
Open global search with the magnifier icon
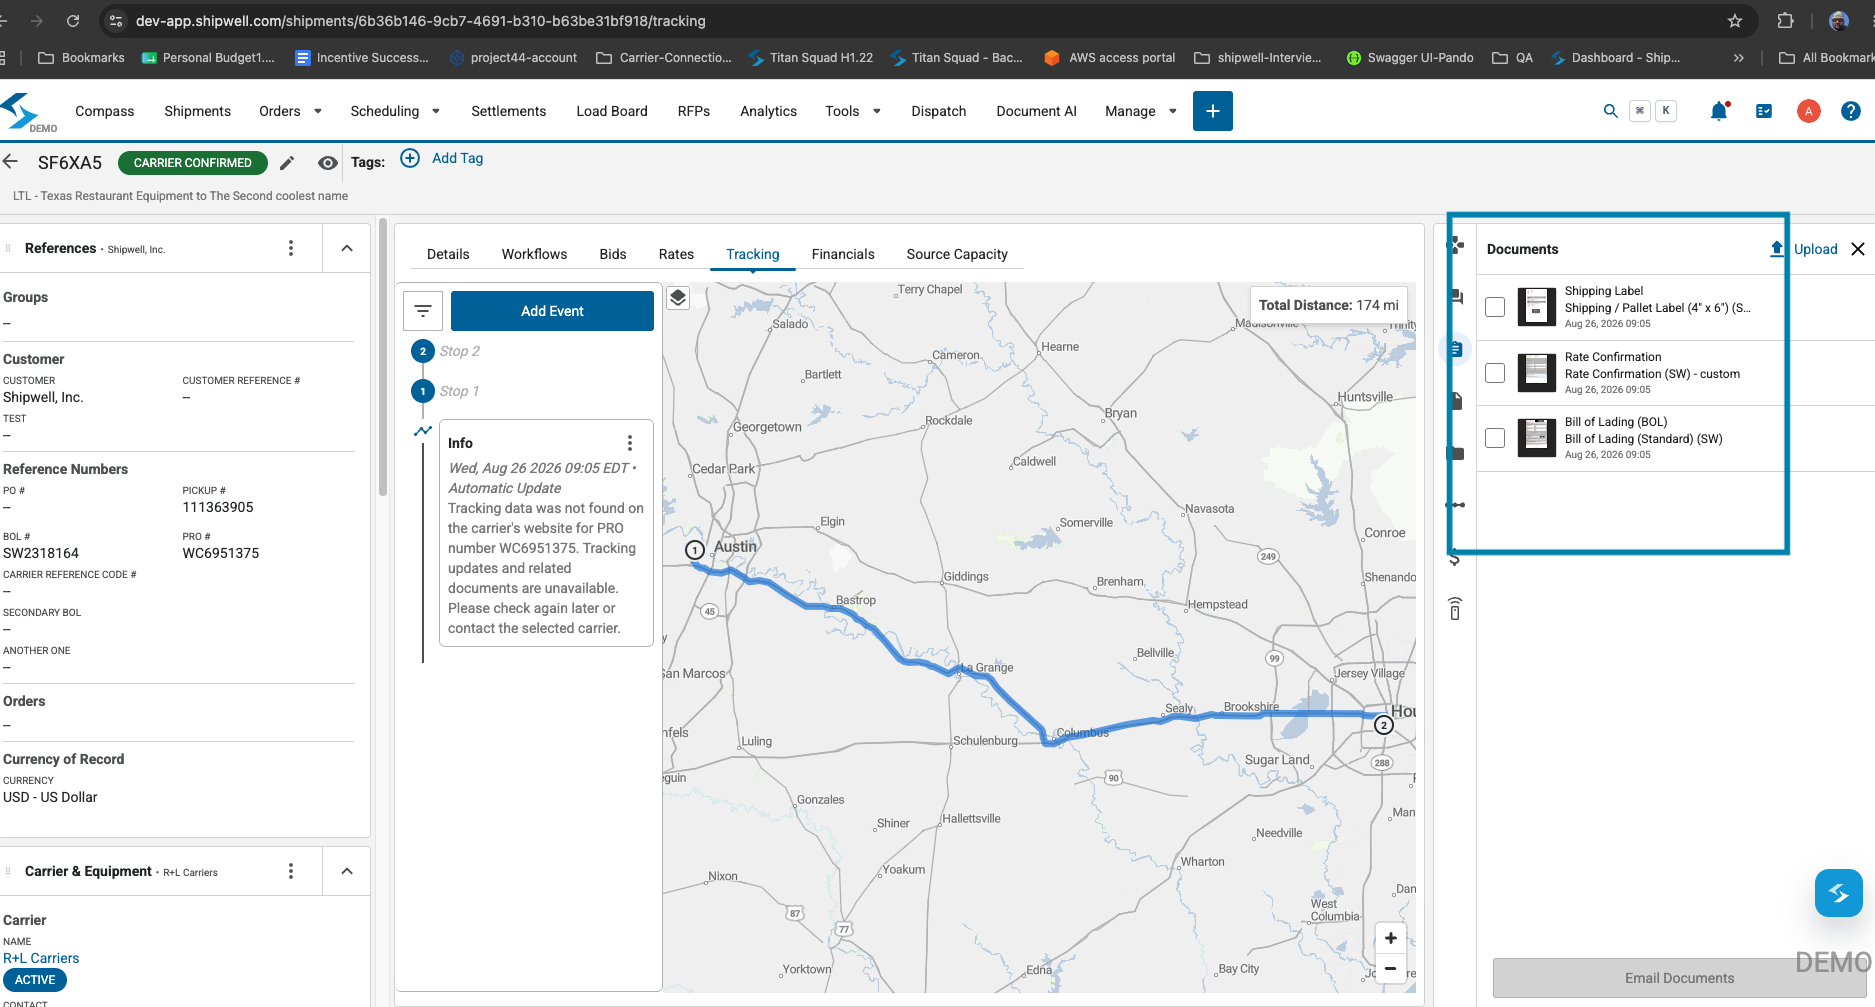(x=1610, y=111)
